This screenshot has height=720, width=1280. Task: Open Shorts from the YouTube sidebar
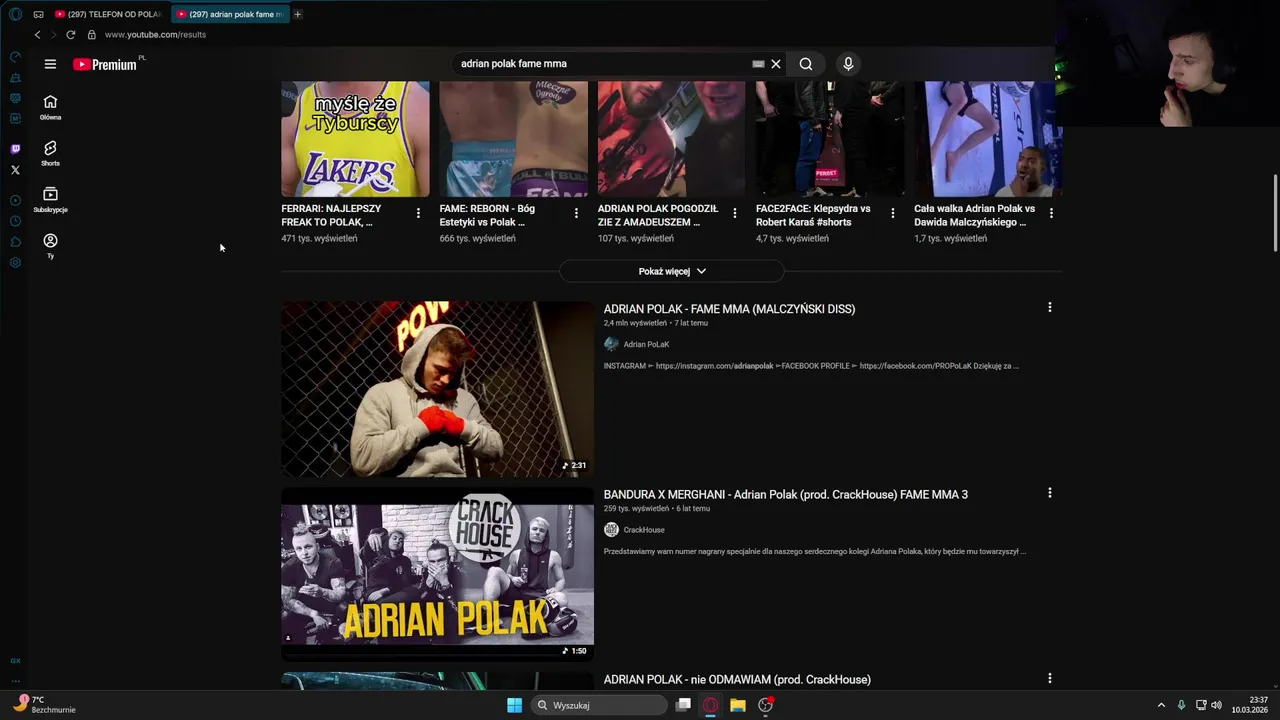pos(50,153)
